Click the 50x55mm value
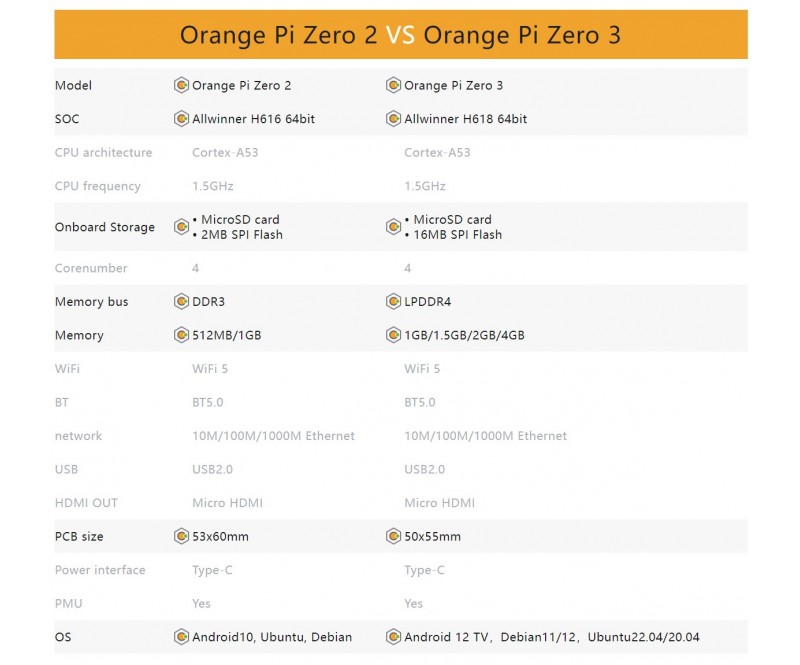 433,536
